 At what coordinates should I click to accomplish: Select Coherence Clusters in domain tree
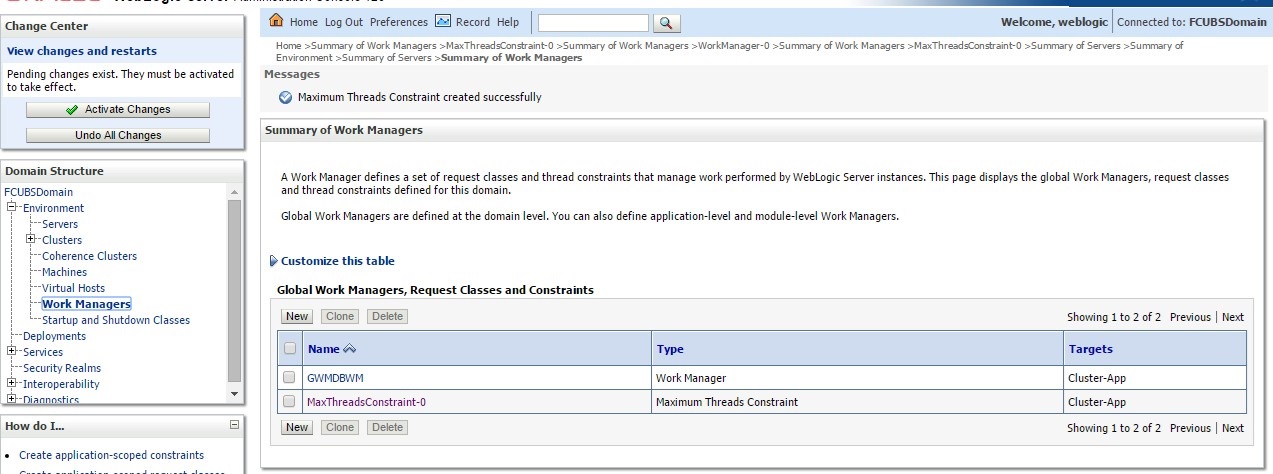click(89, 256)
